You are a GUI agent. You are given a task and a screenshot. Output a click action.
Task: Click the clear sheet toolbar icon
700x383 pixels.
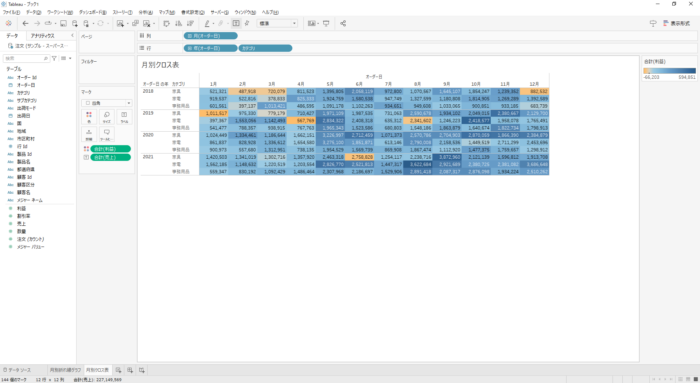click(146, 24)
